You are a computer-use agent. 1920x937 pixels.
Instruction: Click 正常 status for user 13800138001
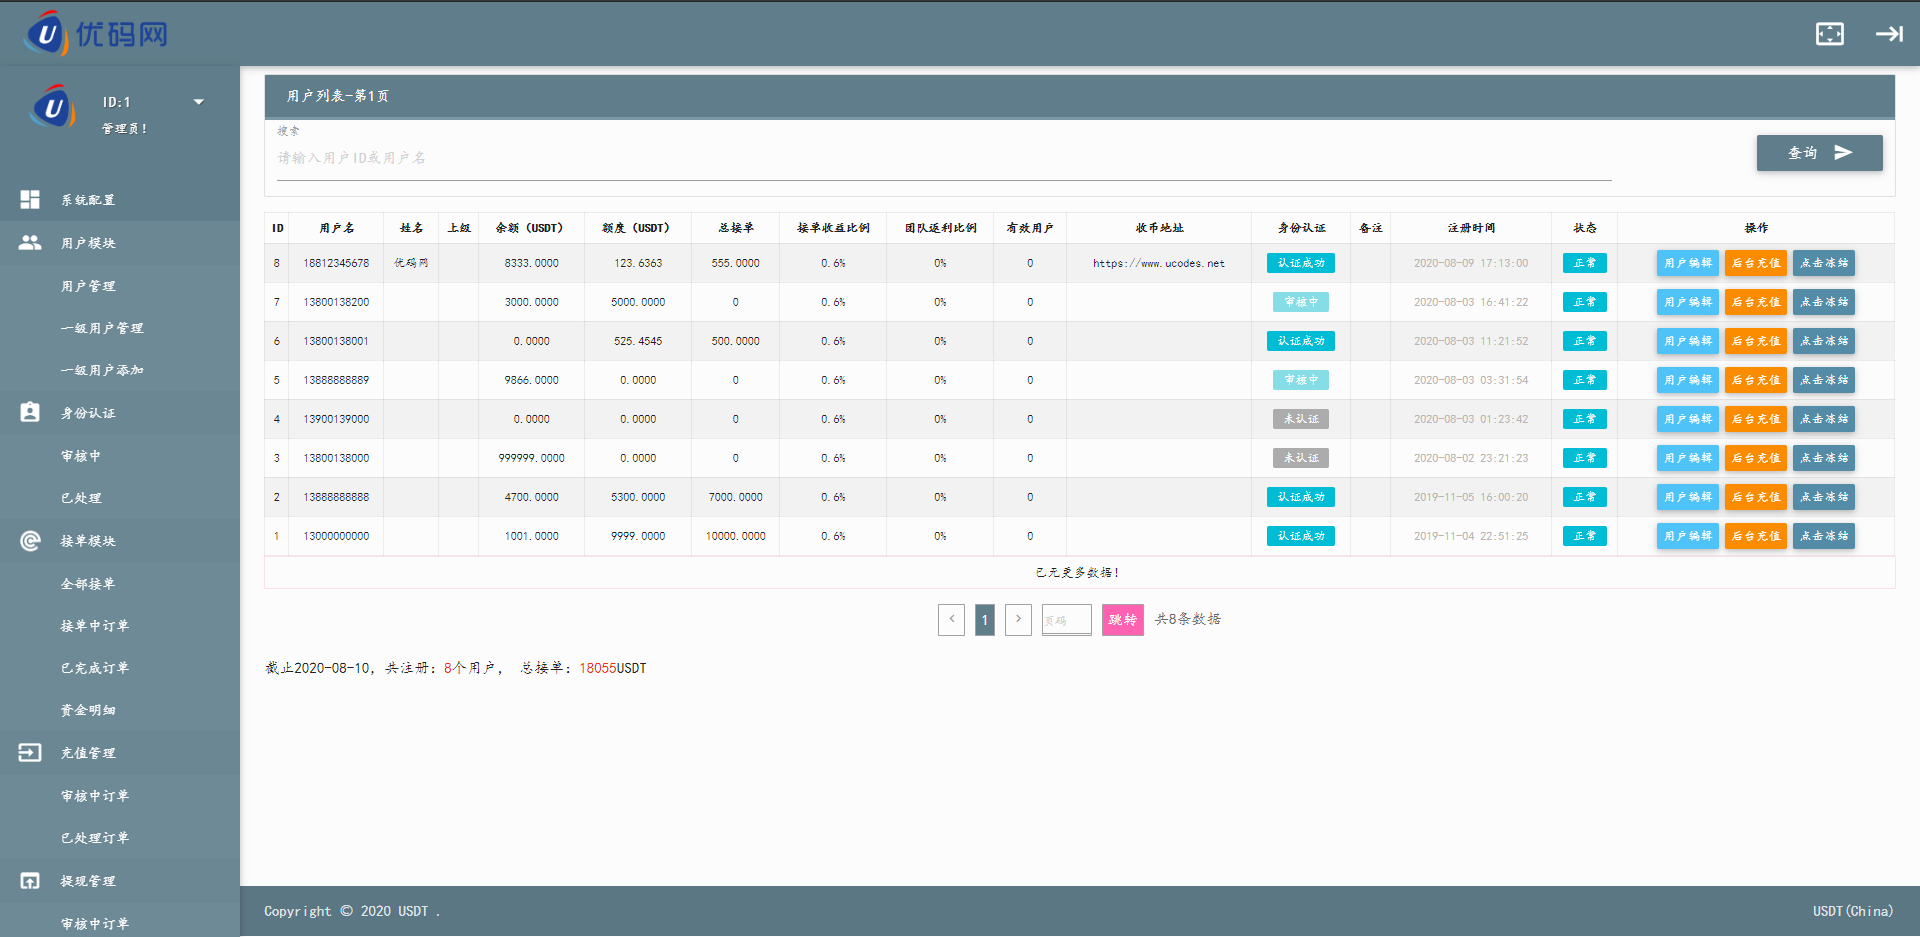1585,341
